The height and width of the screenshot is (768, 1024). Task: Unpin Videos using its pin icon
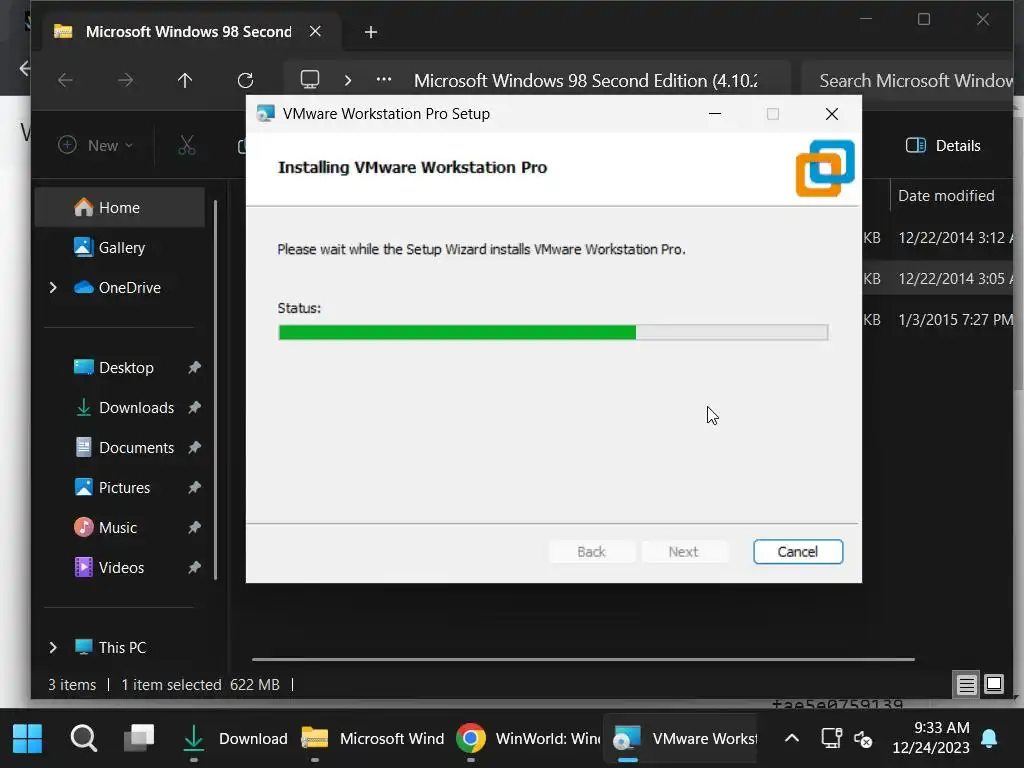tap(194, 568)
